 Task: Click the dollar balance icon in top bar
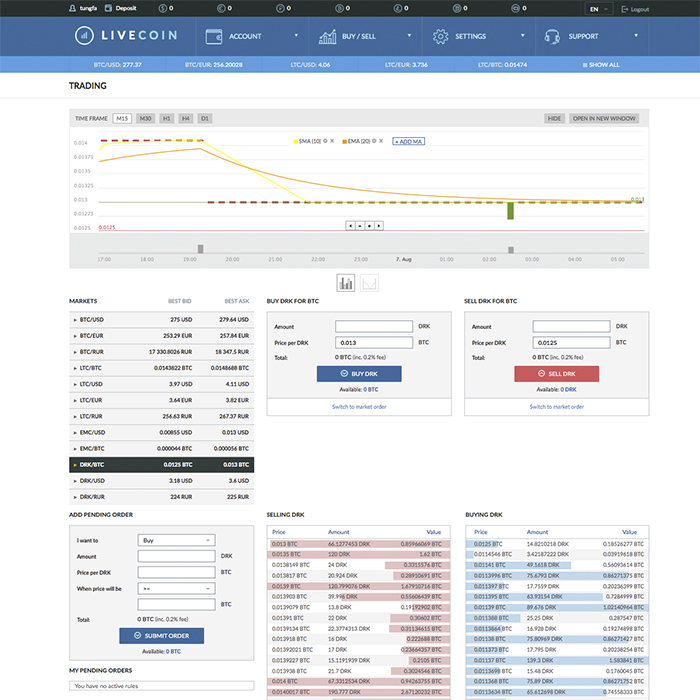pyautogui.click(x=162, y=8)
